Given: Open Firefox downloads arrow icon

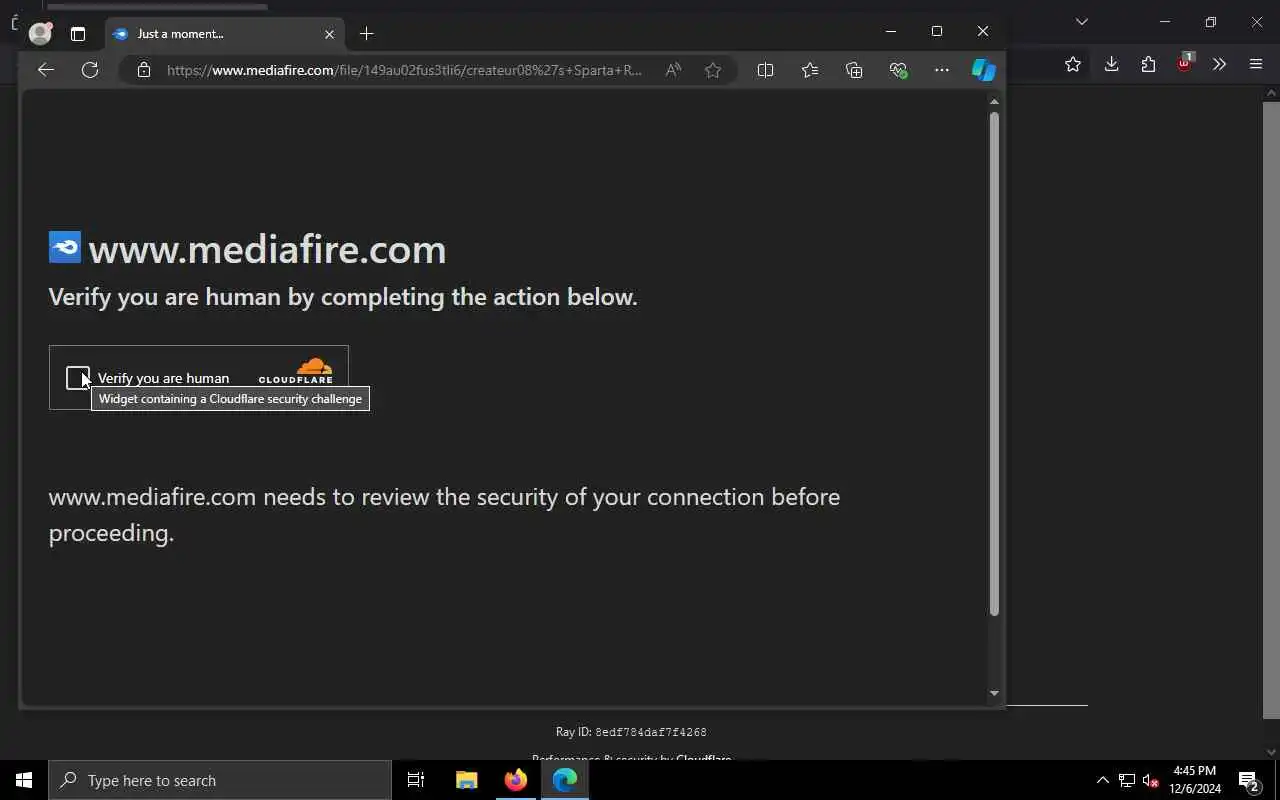Looking at the screenshot, I should (x=1111, y=64).
